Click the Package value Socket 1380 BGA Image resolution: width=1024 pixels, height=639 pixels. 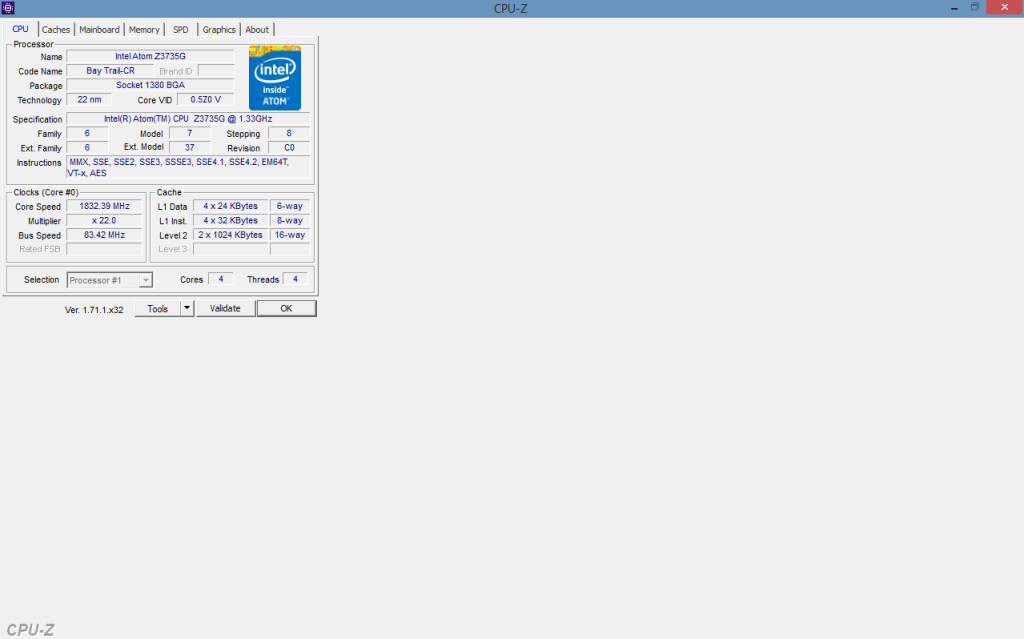[150, 85]
